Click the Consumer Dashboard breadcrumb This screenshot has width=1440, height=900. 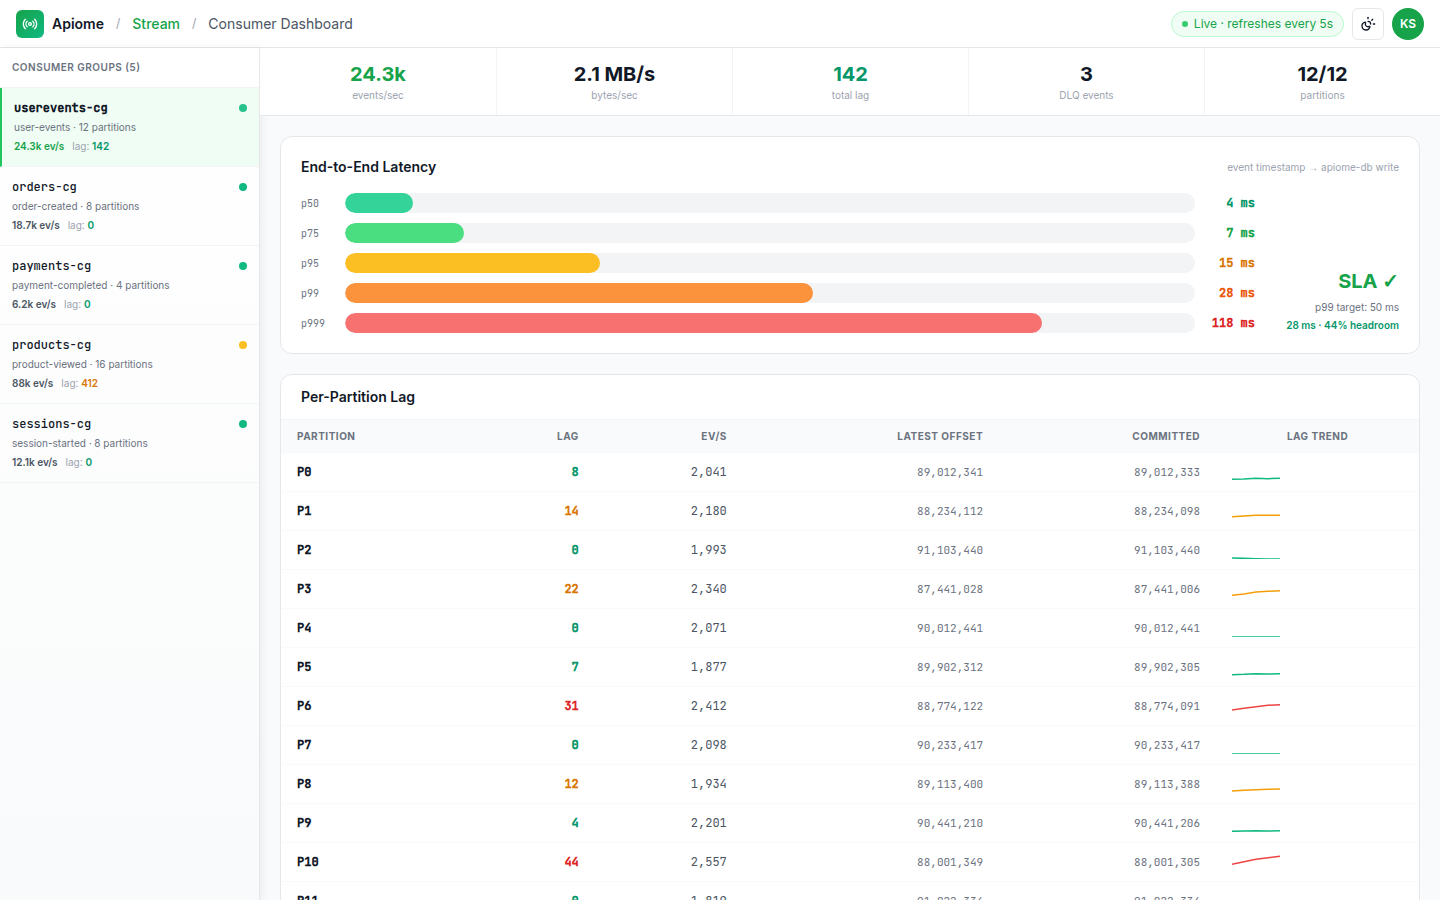pyautogui.click(x=280, y=24)
